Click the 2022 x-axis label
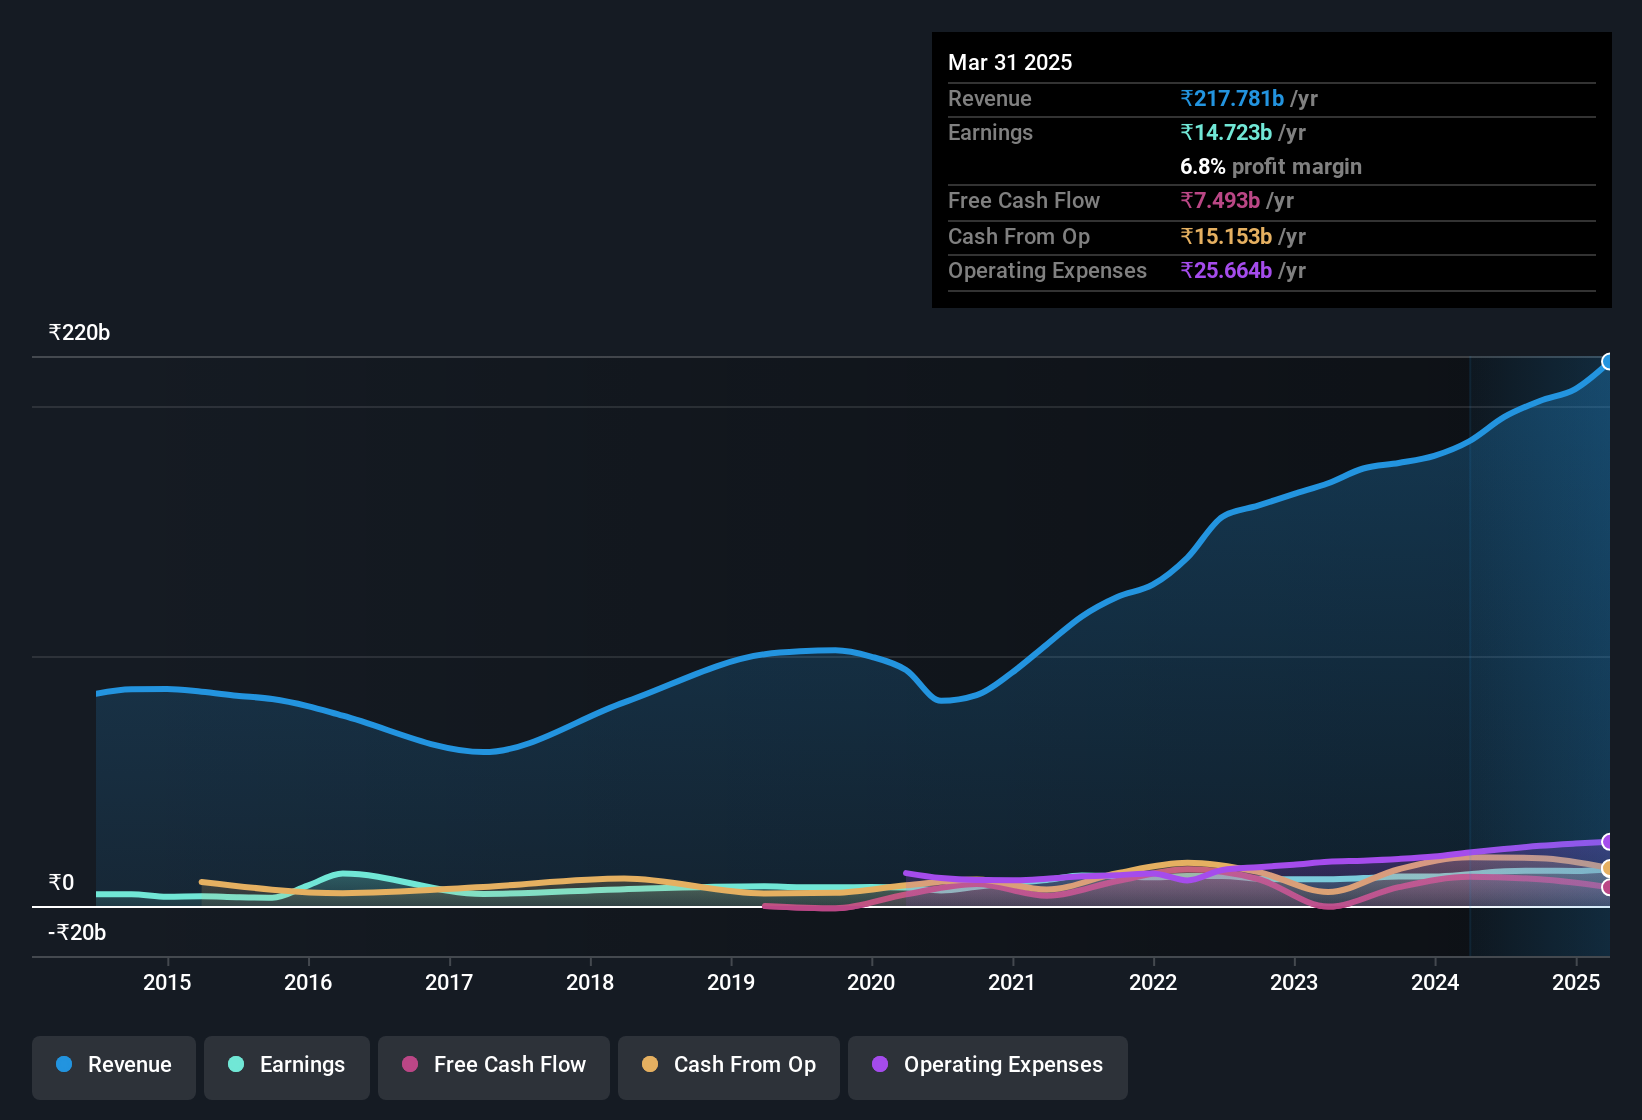 point(1153,982)
